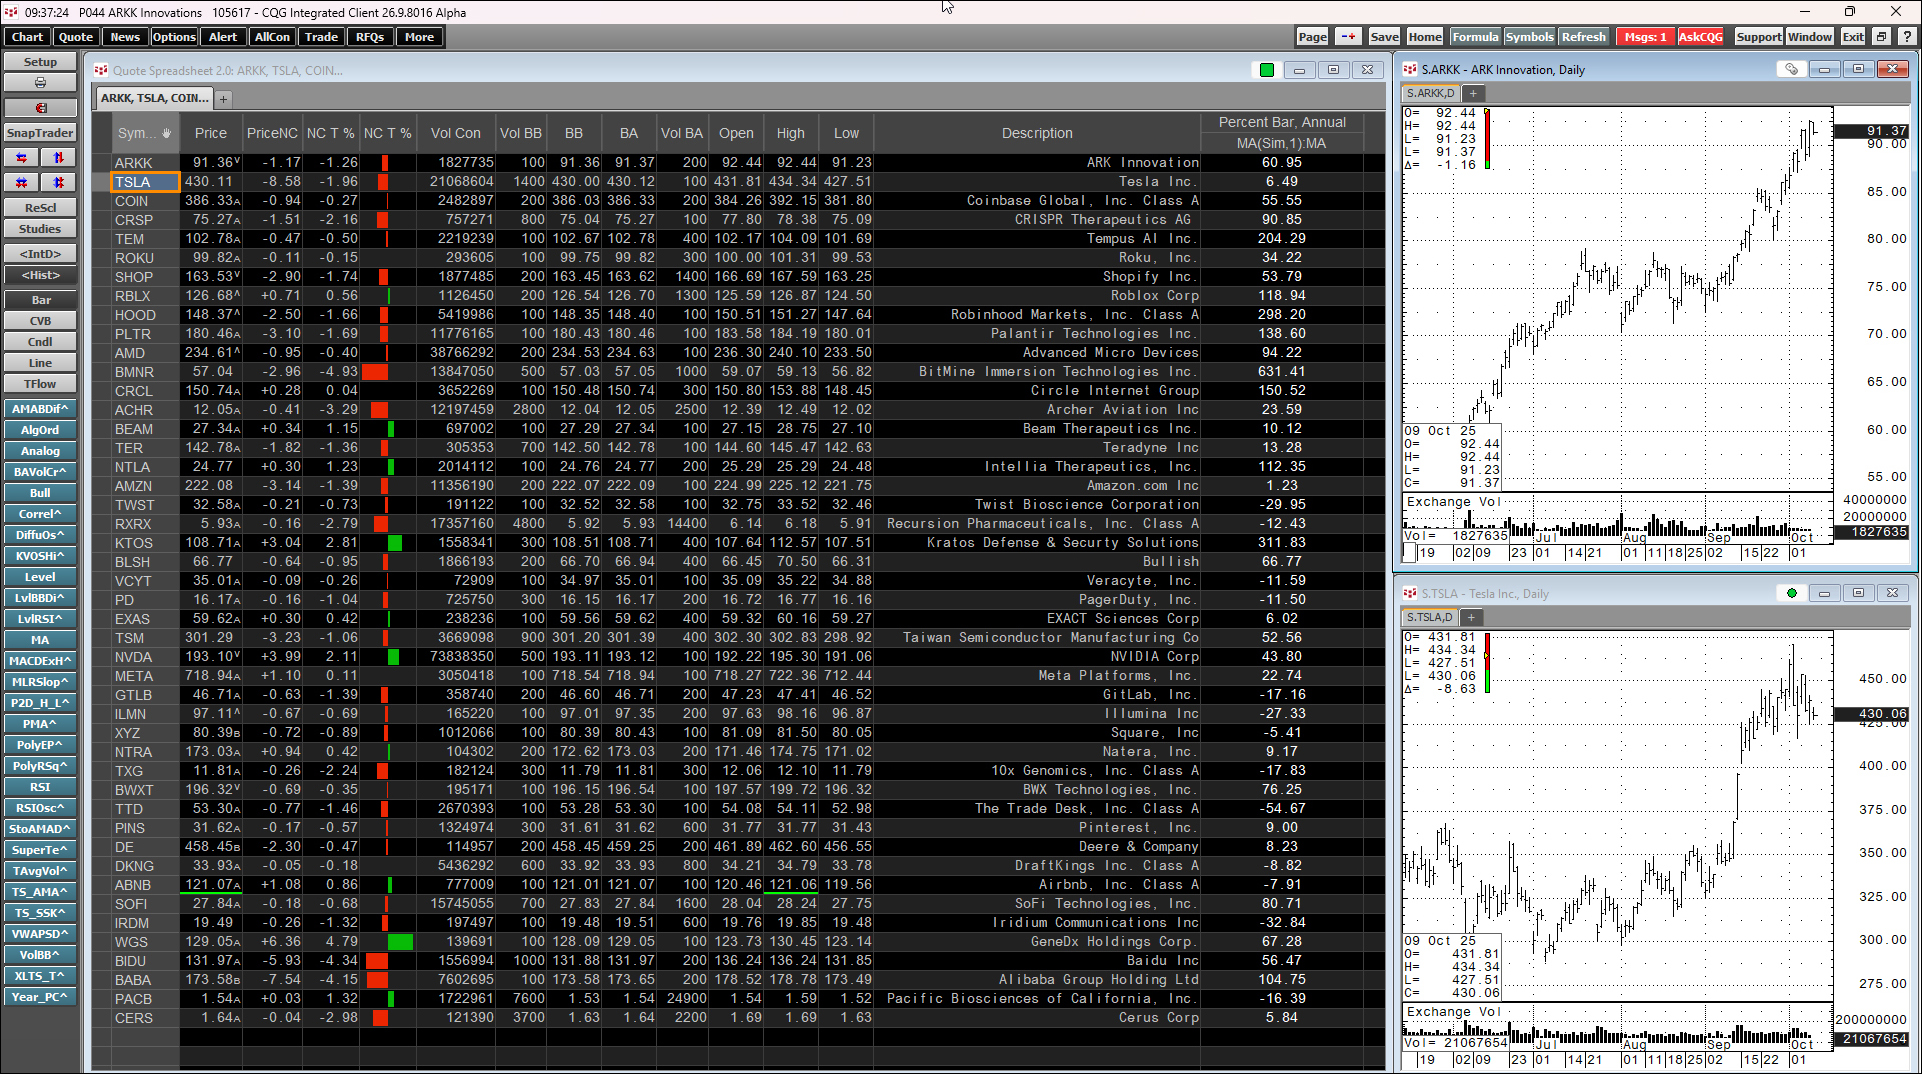
Task: Click the Studies button in sidebar
Action: [40, 229]
